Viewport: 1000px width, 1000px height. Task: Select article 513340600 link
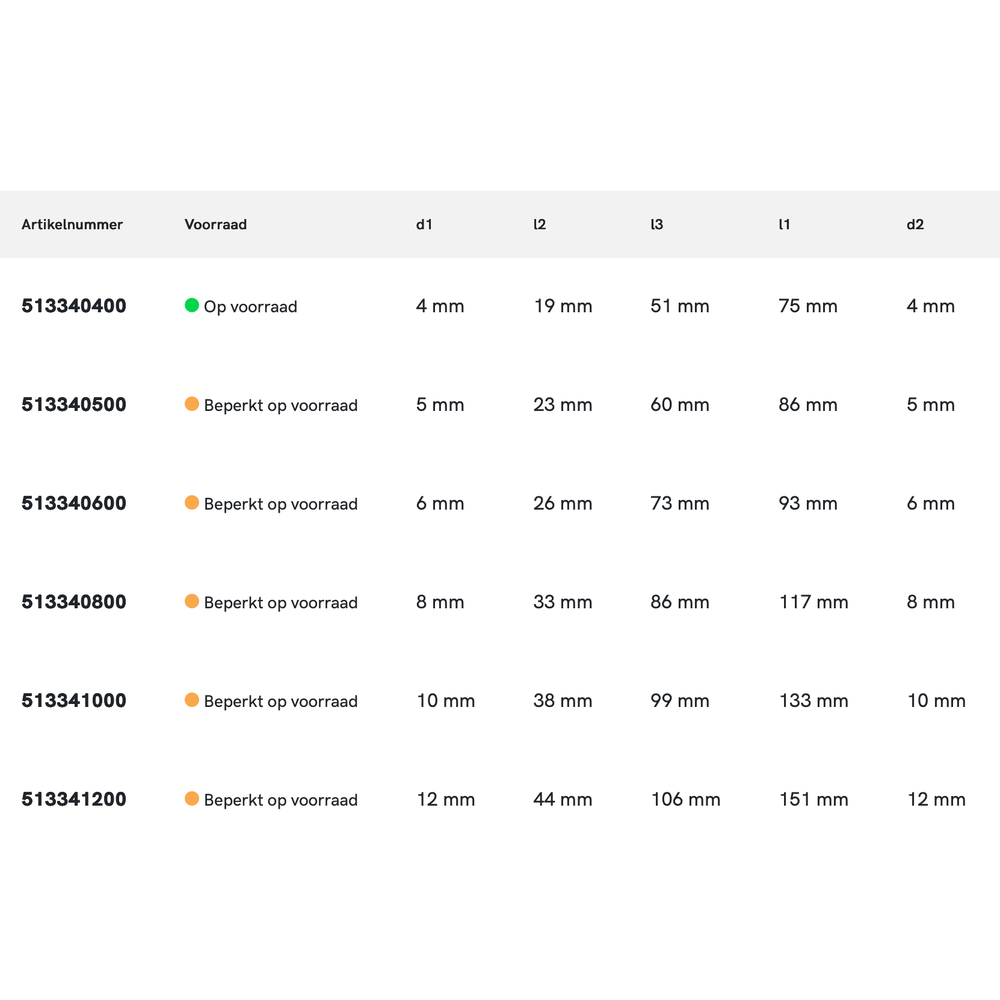(x=74, y=503)
